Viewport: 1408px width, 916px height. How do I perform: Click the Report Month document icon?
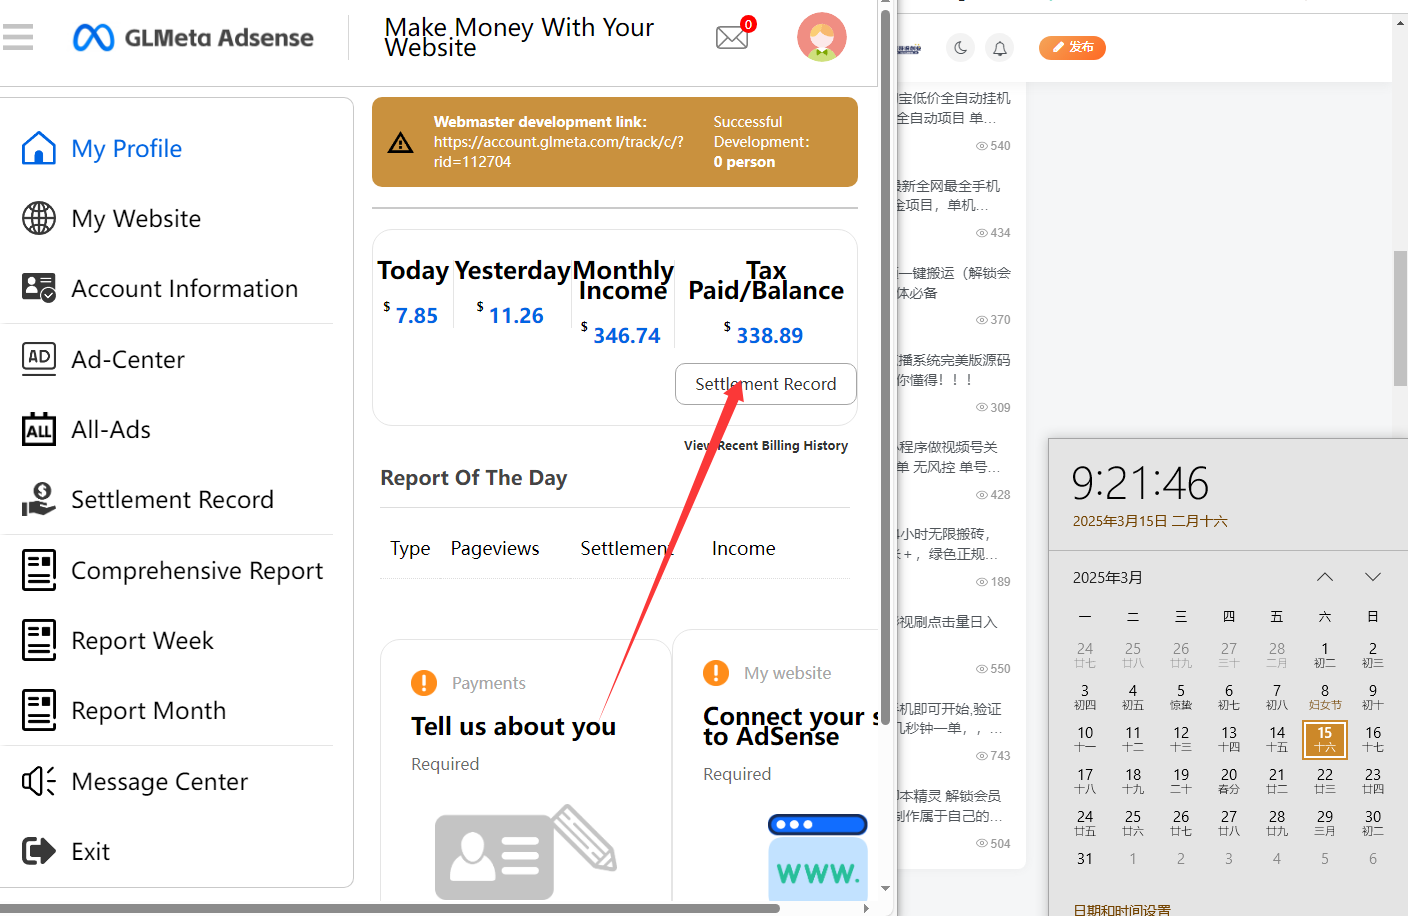coord(39,710)
